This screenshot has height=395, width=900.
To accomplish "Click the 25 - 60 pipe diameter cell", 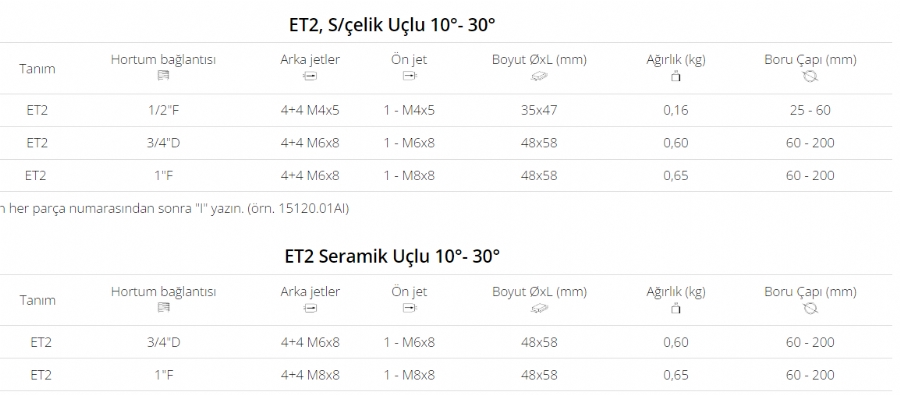I will (810, 110).
